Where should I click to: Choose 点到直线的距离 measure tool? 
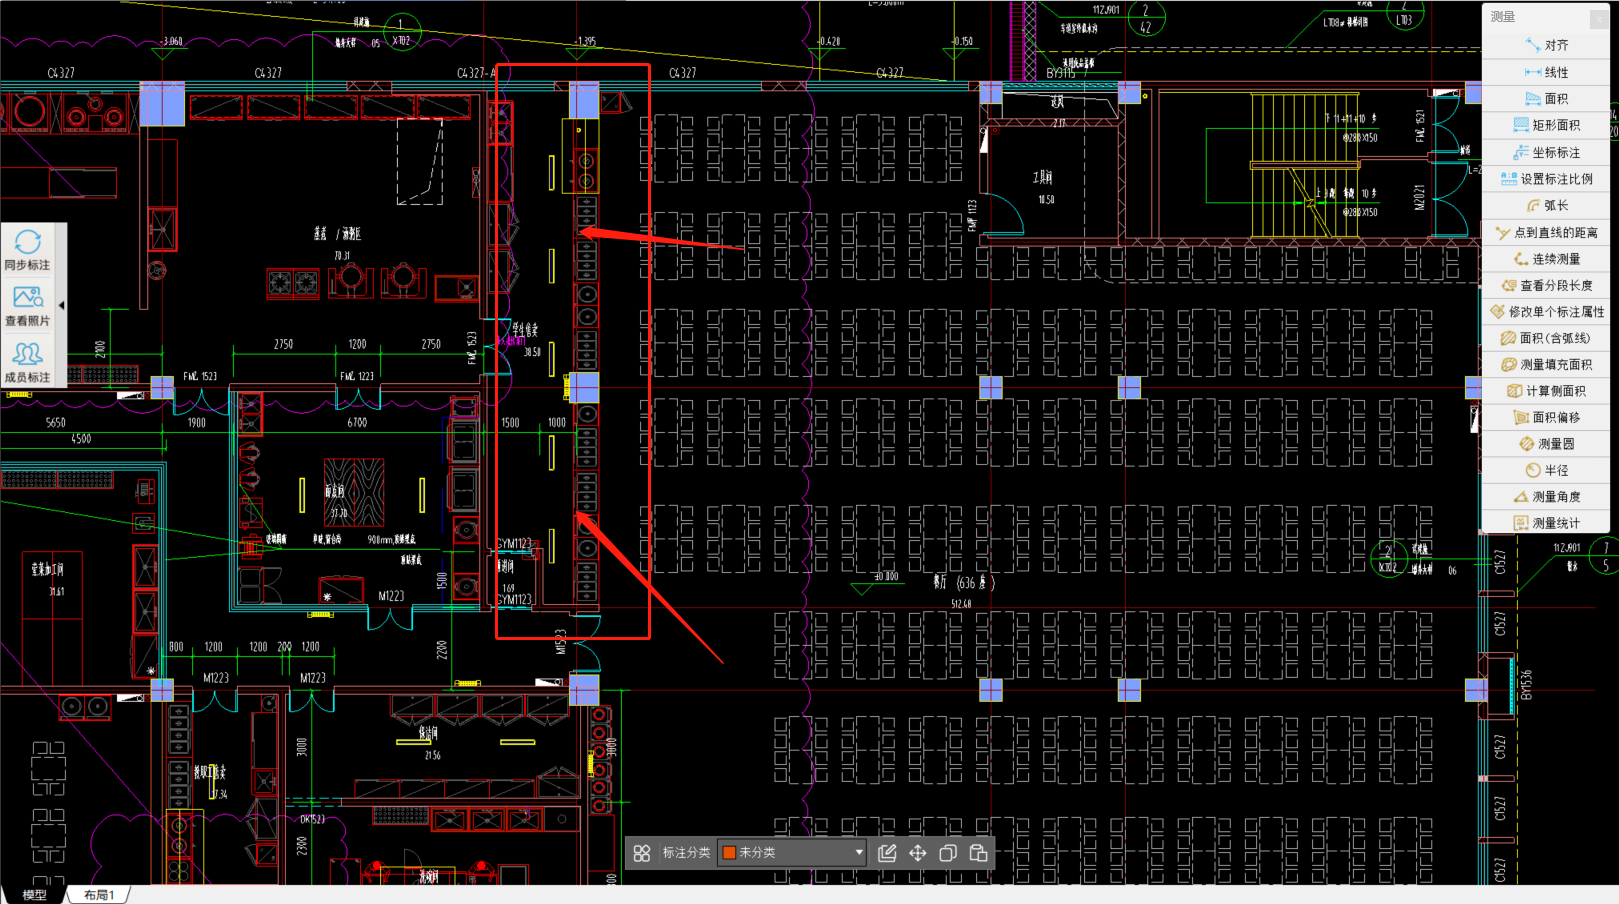coord(1545,232)
